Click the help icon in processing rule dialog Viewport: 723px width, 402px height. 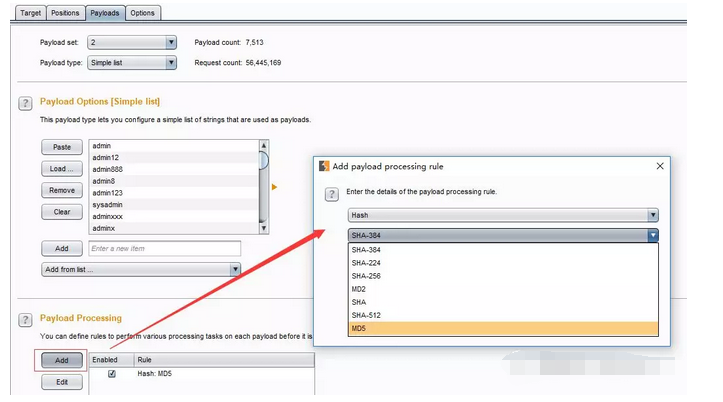332,194
